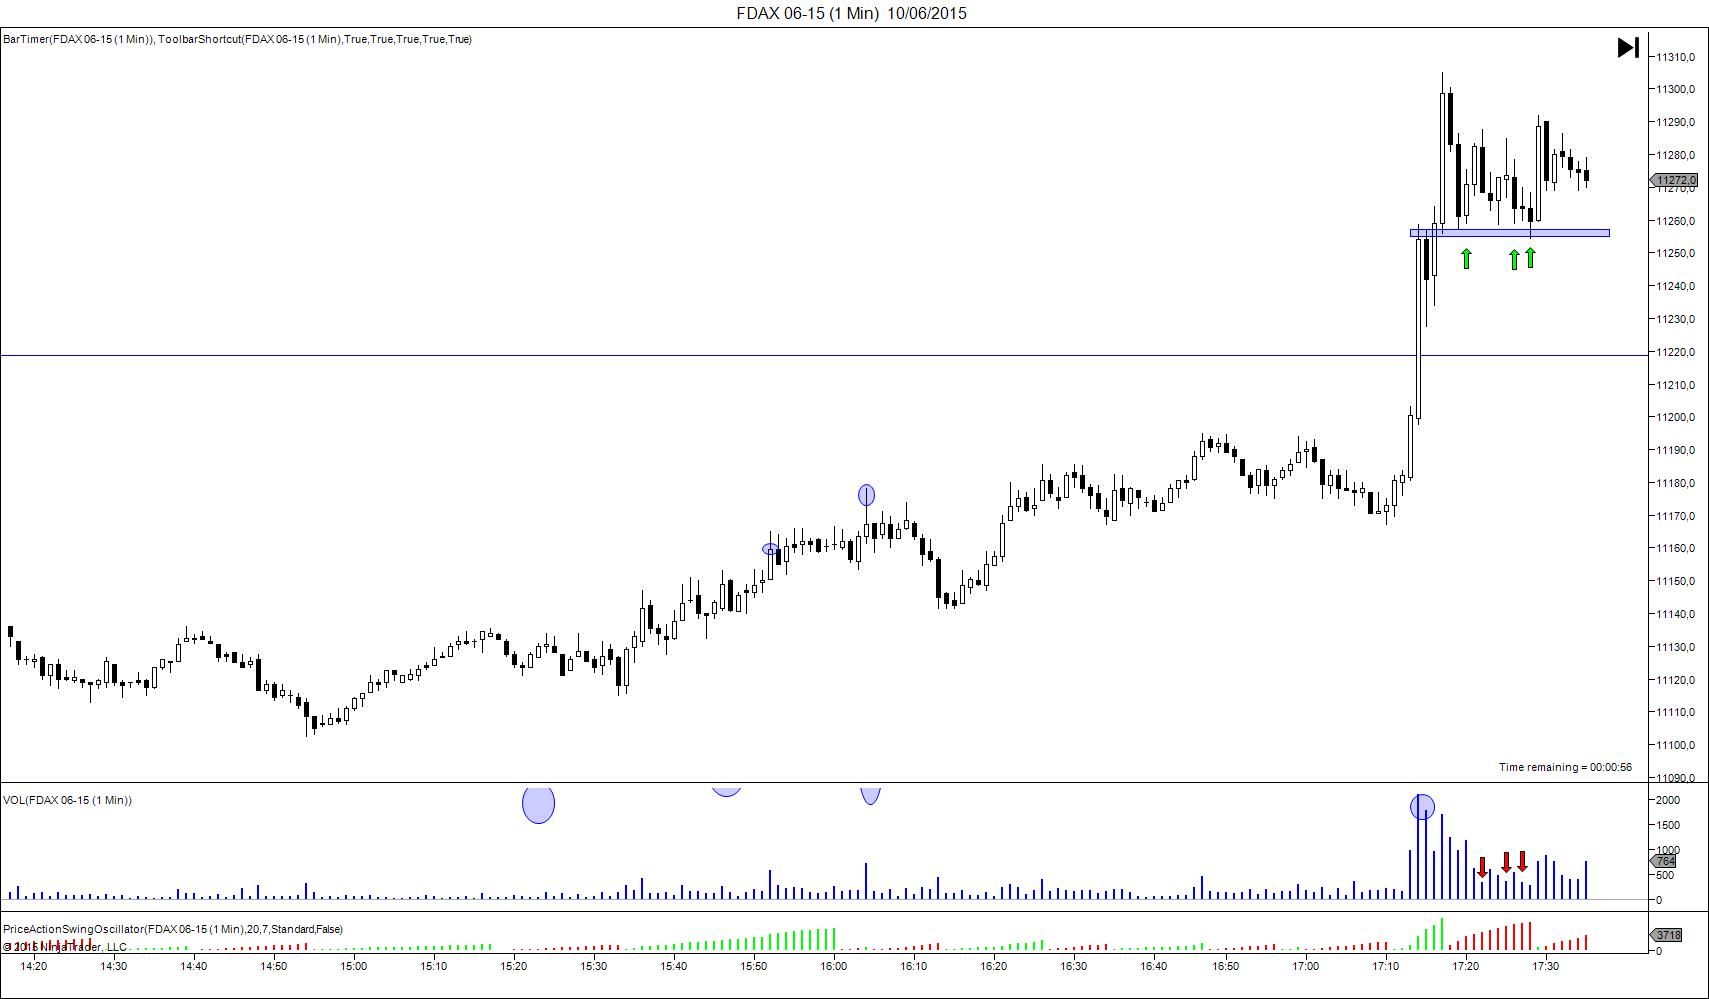Click the 16:40 time axis label
The width and height of the screenshot is (1709, 999).
tap(1154, 966)
